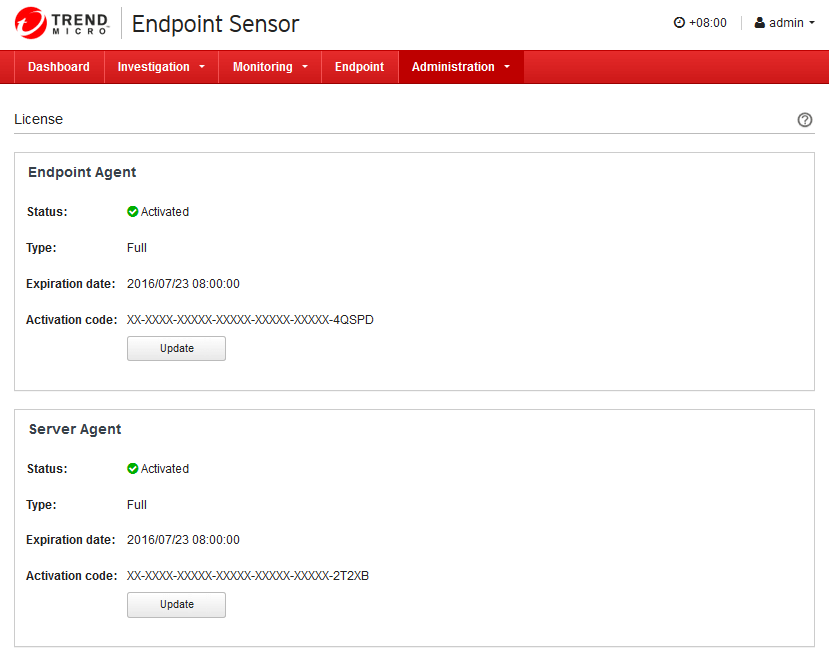
Task: Click the Endpoint Agent expiration date value
Action: pyautogui.click(x=183, y=284)
